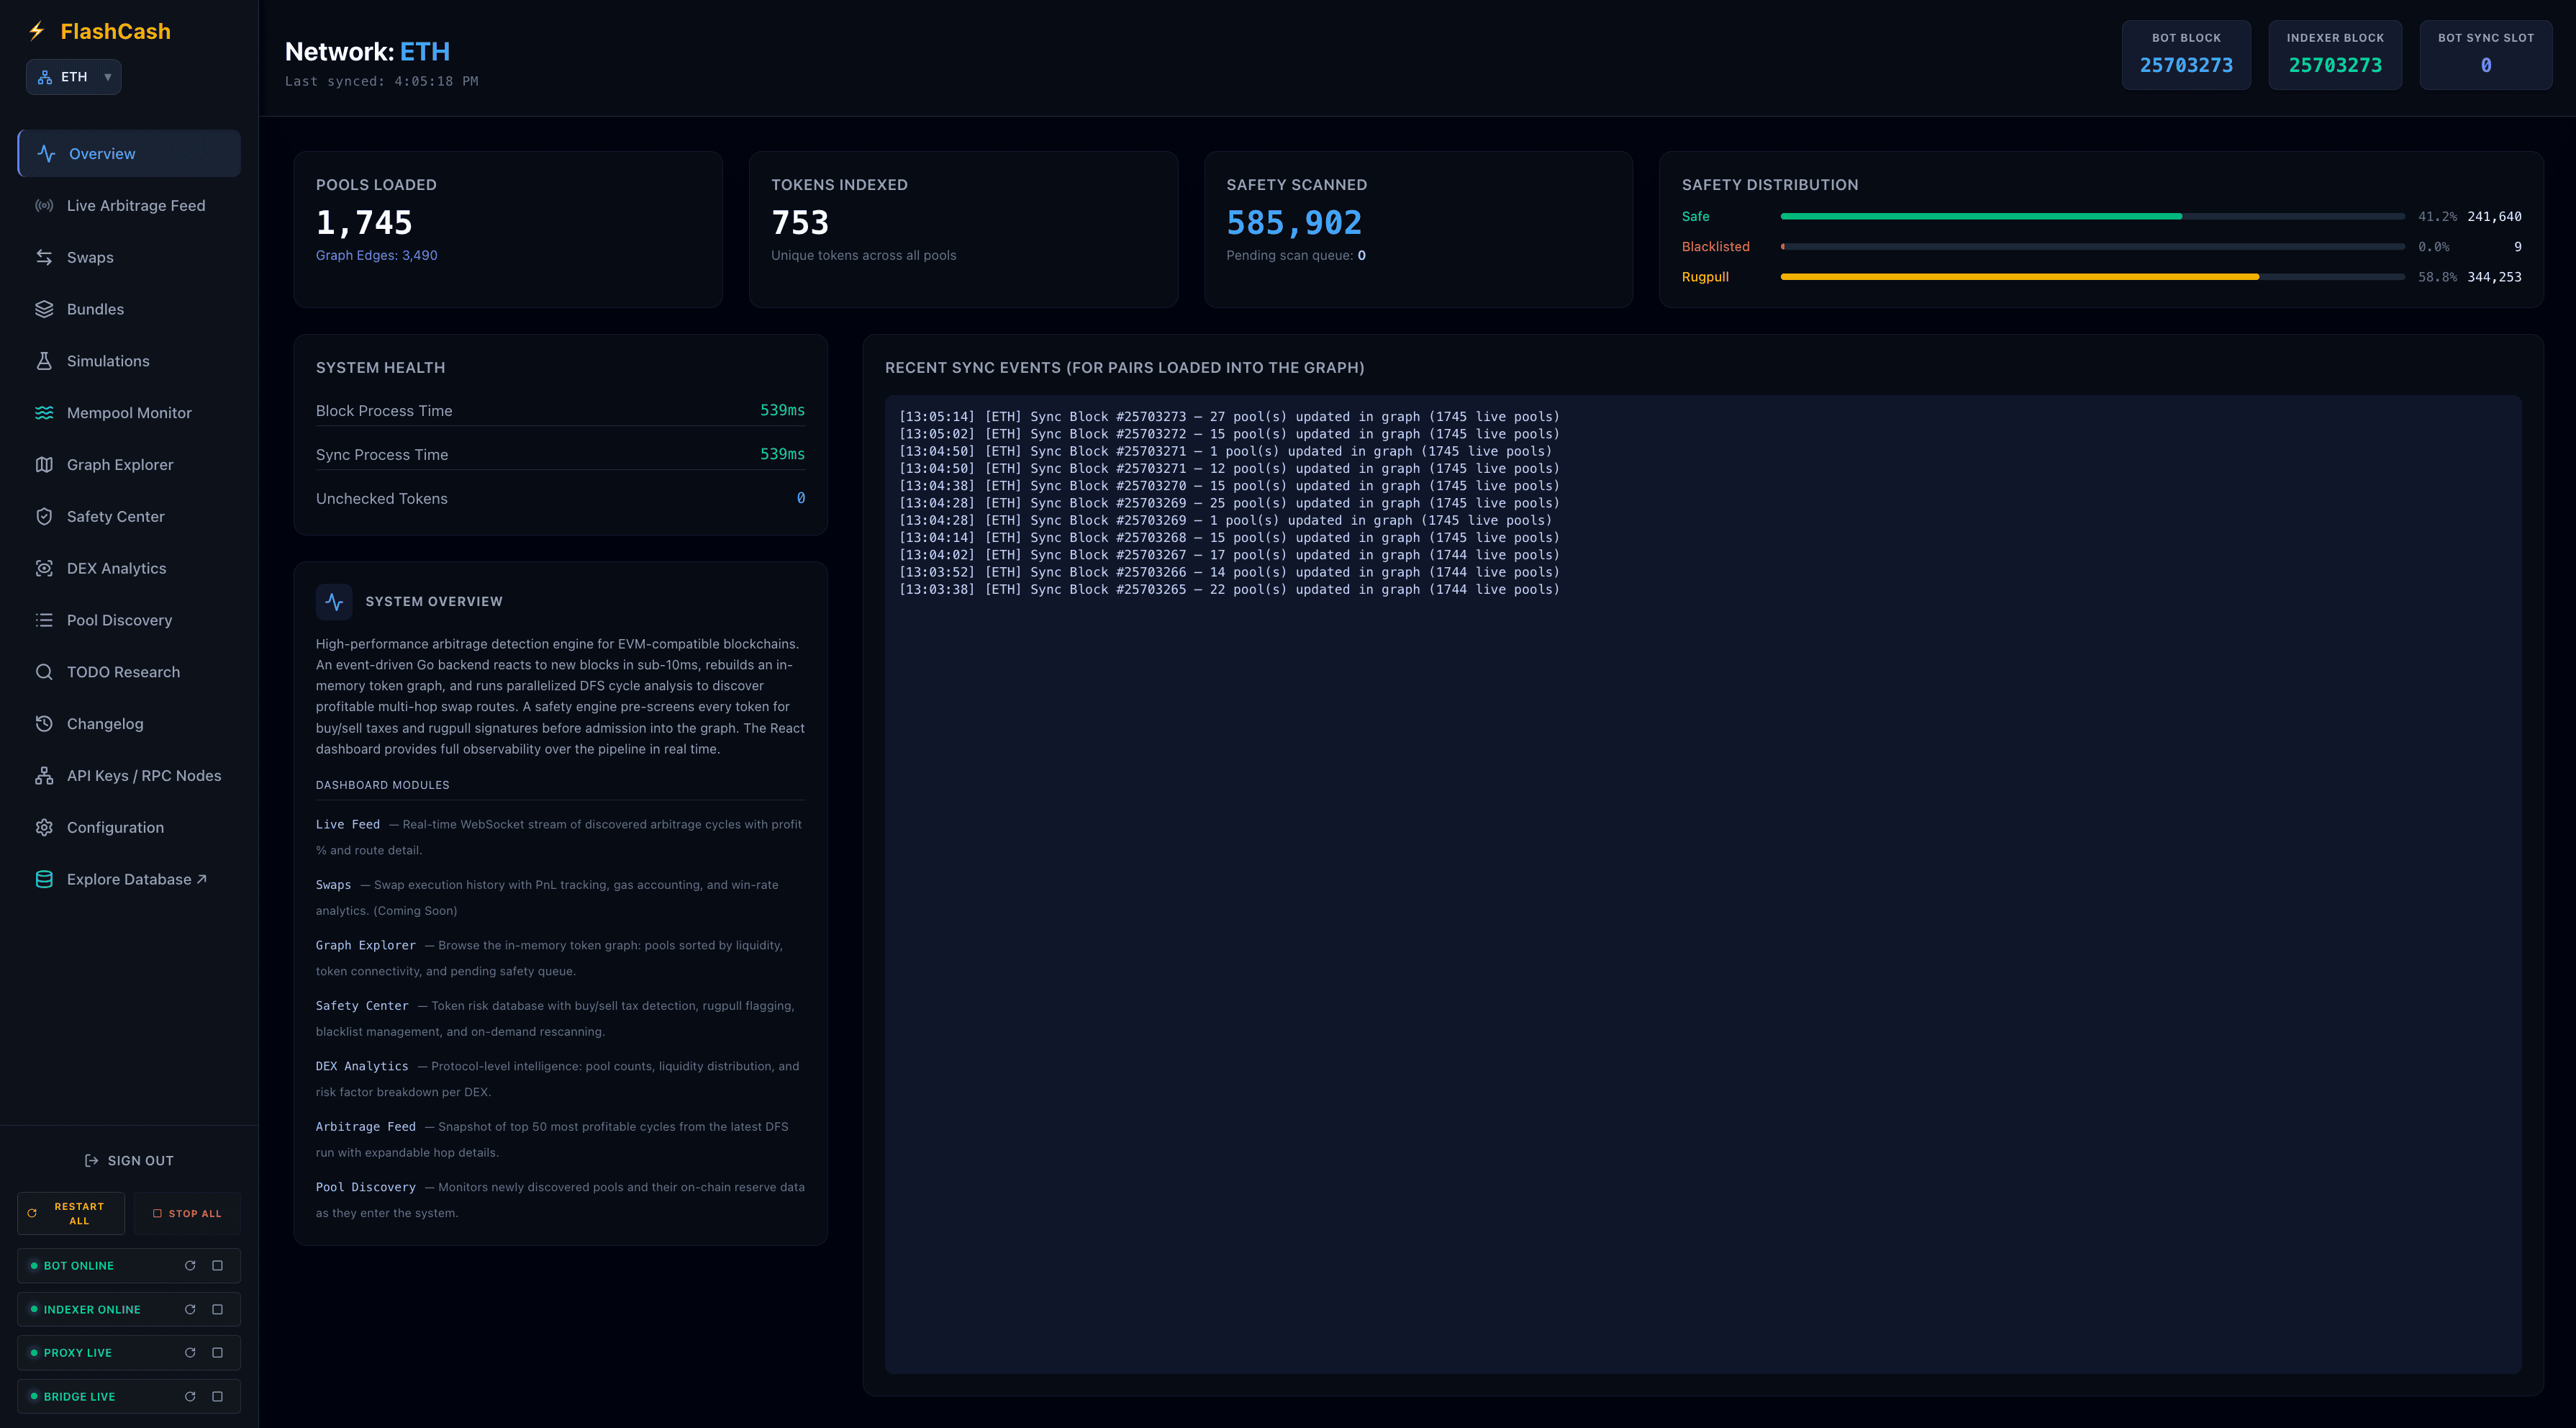Screen dimensions: 2576x1428
Task: Stop the BRIDGE LIVE service icon
Action: point(217,1397)
